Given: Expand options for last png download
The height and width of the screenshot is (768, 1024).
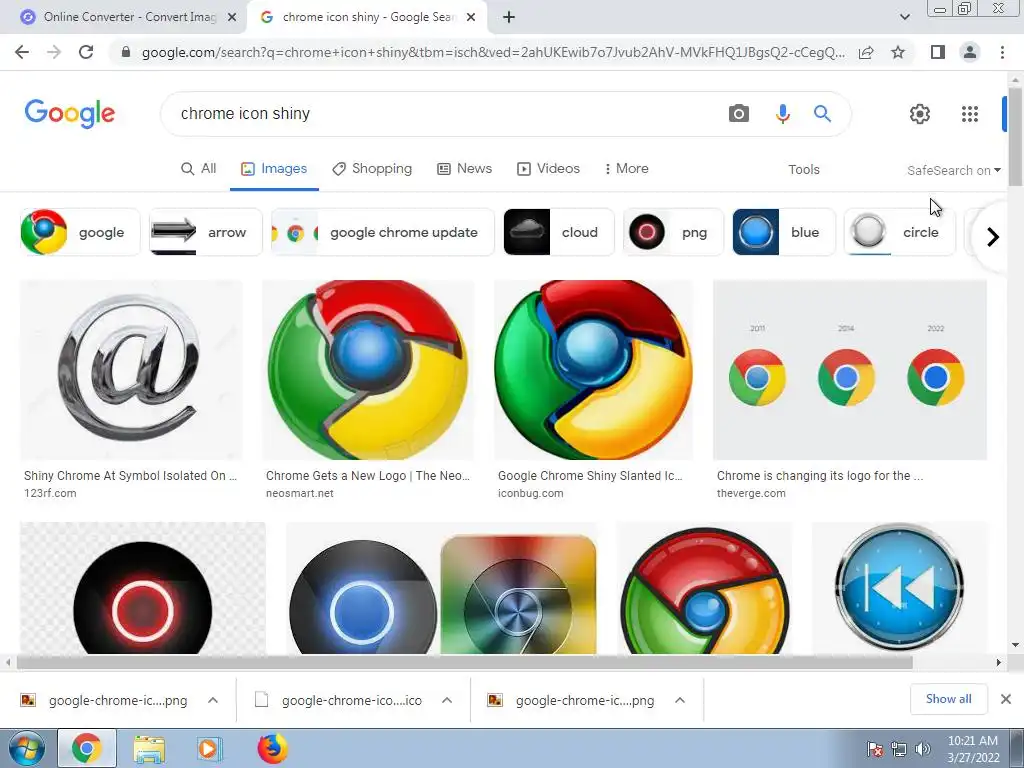Looking at the screenshot, I should coord(680,700).
